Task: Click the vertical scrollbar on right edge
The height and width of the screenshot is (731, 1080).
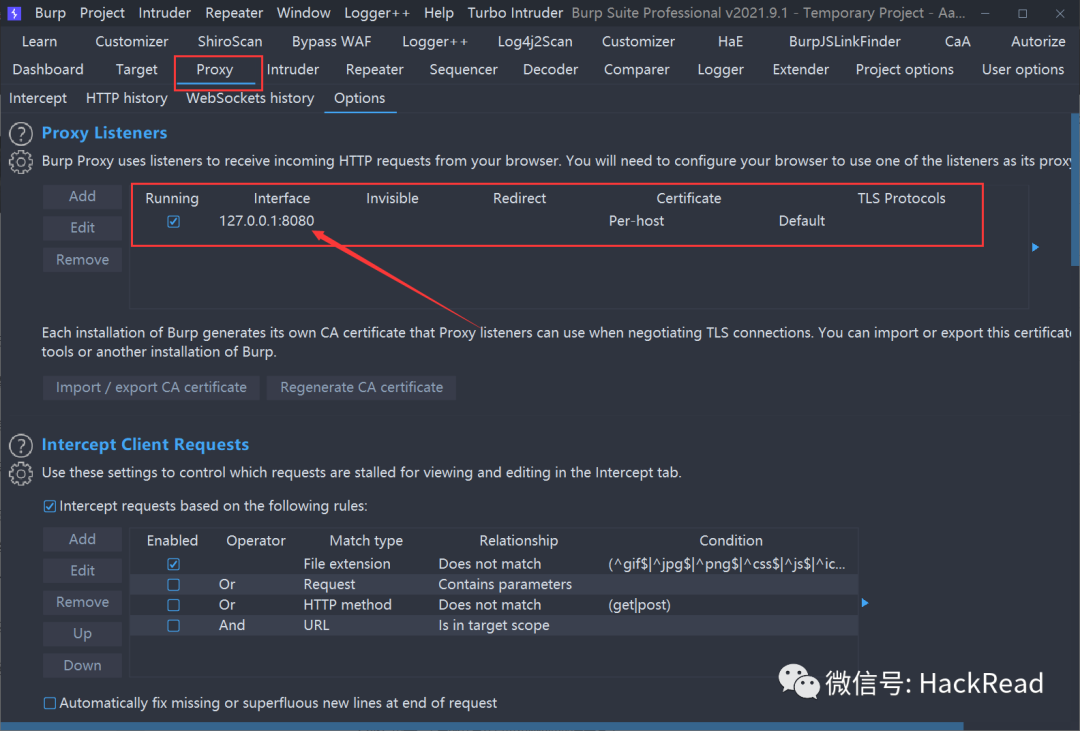Action: tap(1075, 189)
